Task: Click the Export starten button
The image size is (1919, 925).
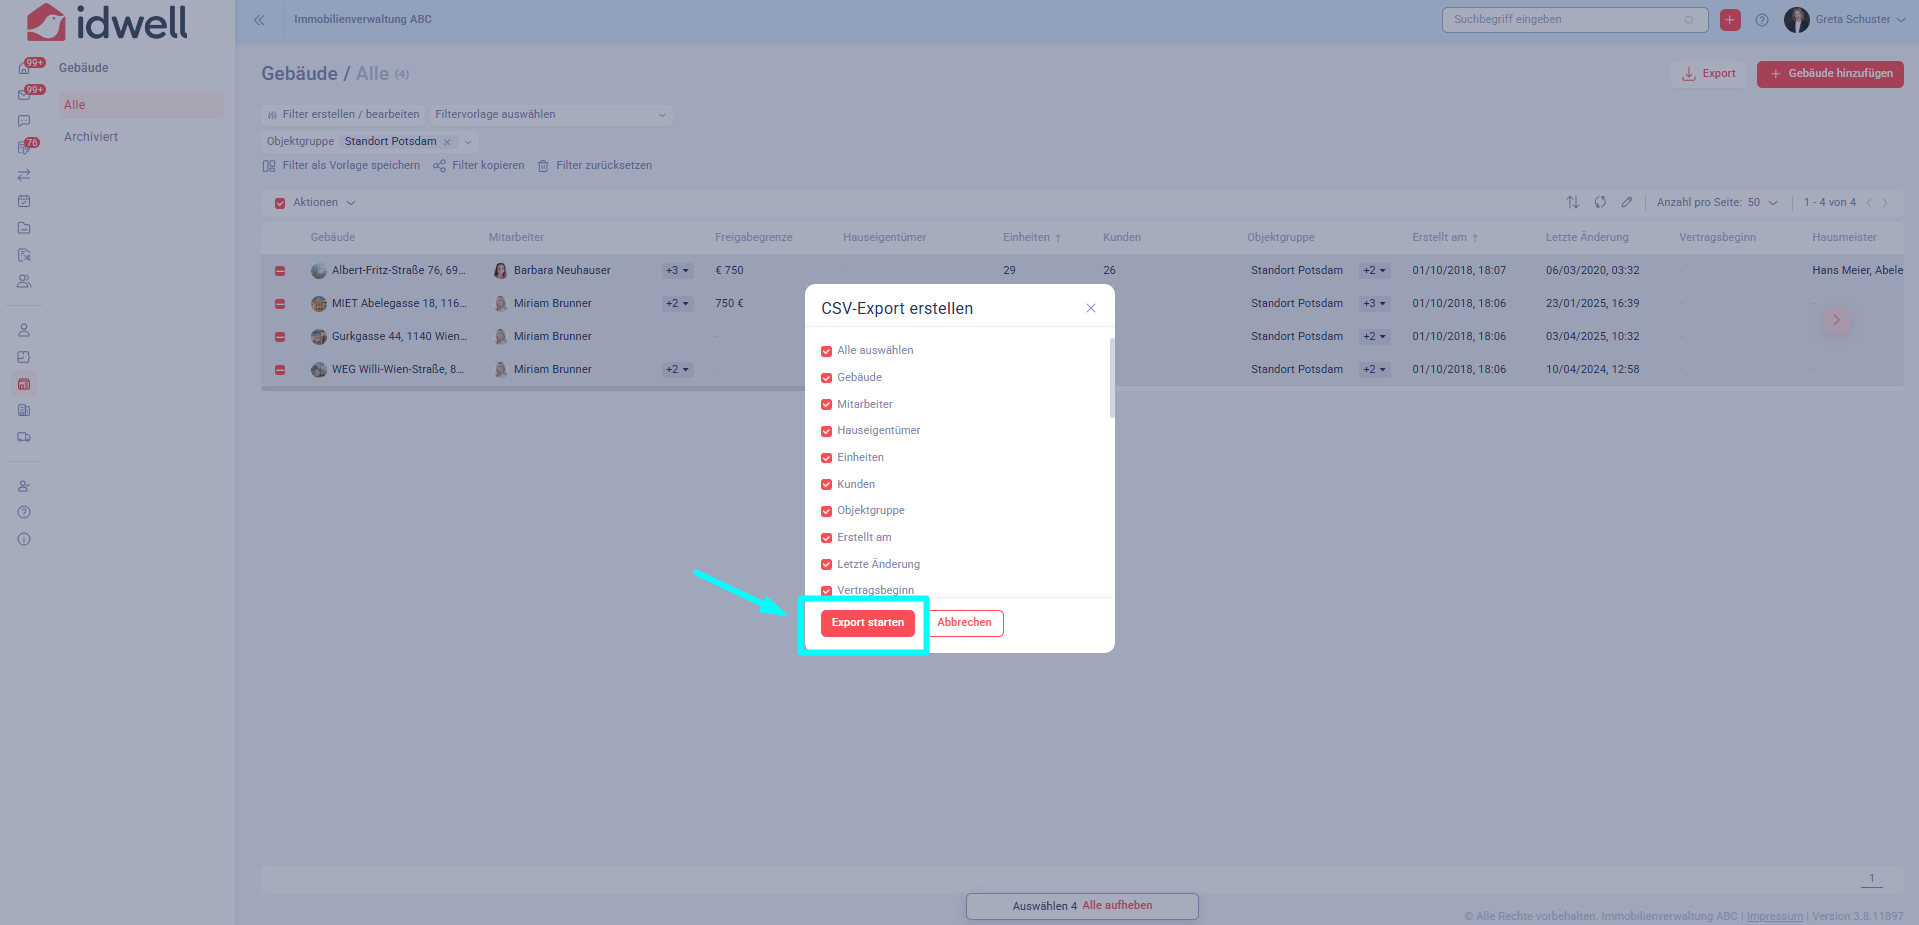Action: tap(867, 623)
